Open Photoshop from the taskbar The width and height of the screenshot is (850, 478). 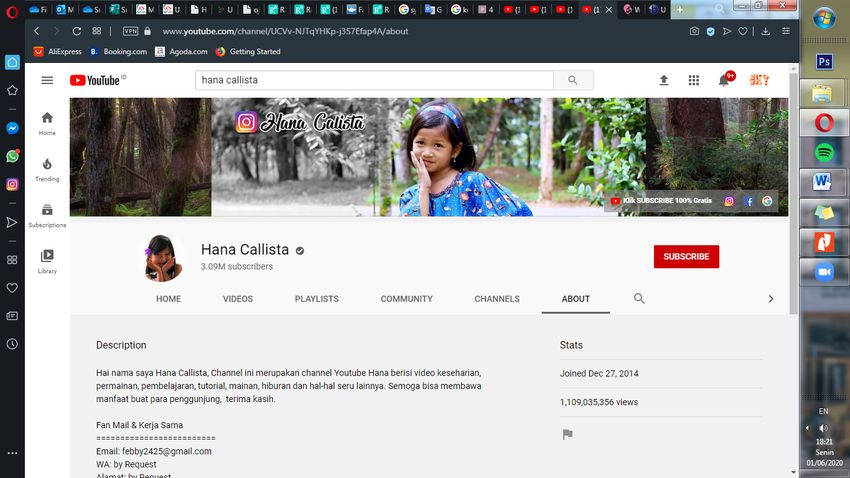[x=824, y=61]
